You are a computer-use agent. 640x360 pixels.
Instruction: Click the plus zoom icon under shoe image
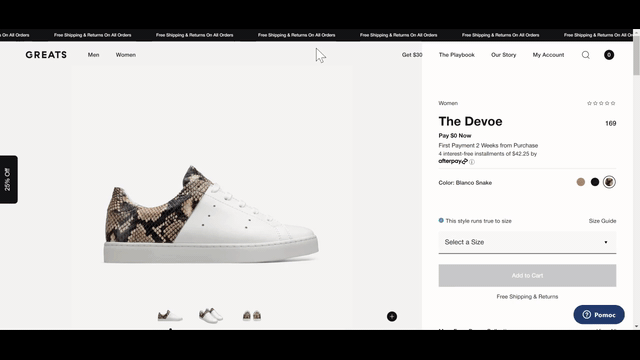[x=392, y=316]
